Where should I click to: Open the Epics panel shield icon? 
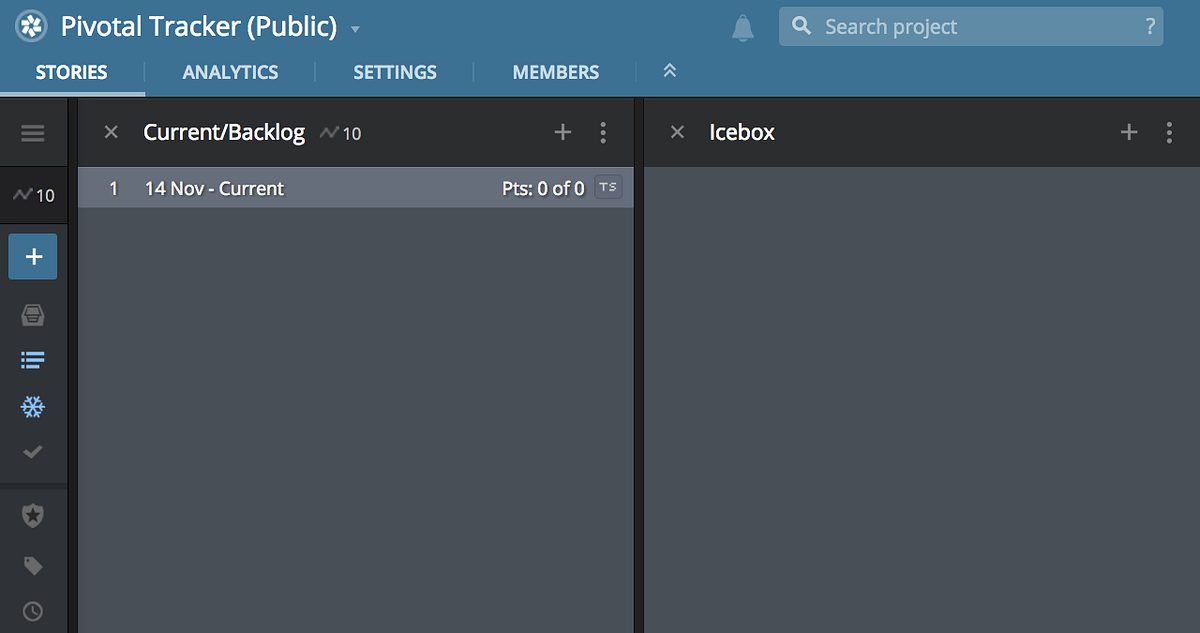pyautogui.click(x=33, y=515)
